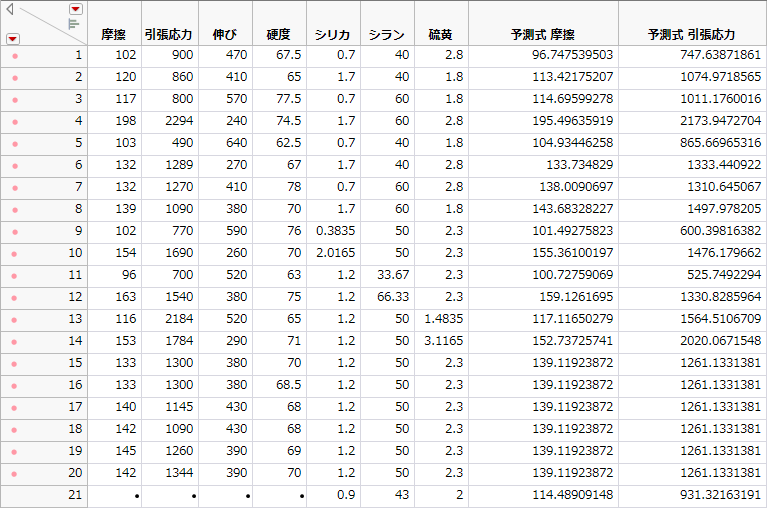The height and width of the screenshot is (508, 767).
Task: Select row number 5
Action: coord(78,143)
